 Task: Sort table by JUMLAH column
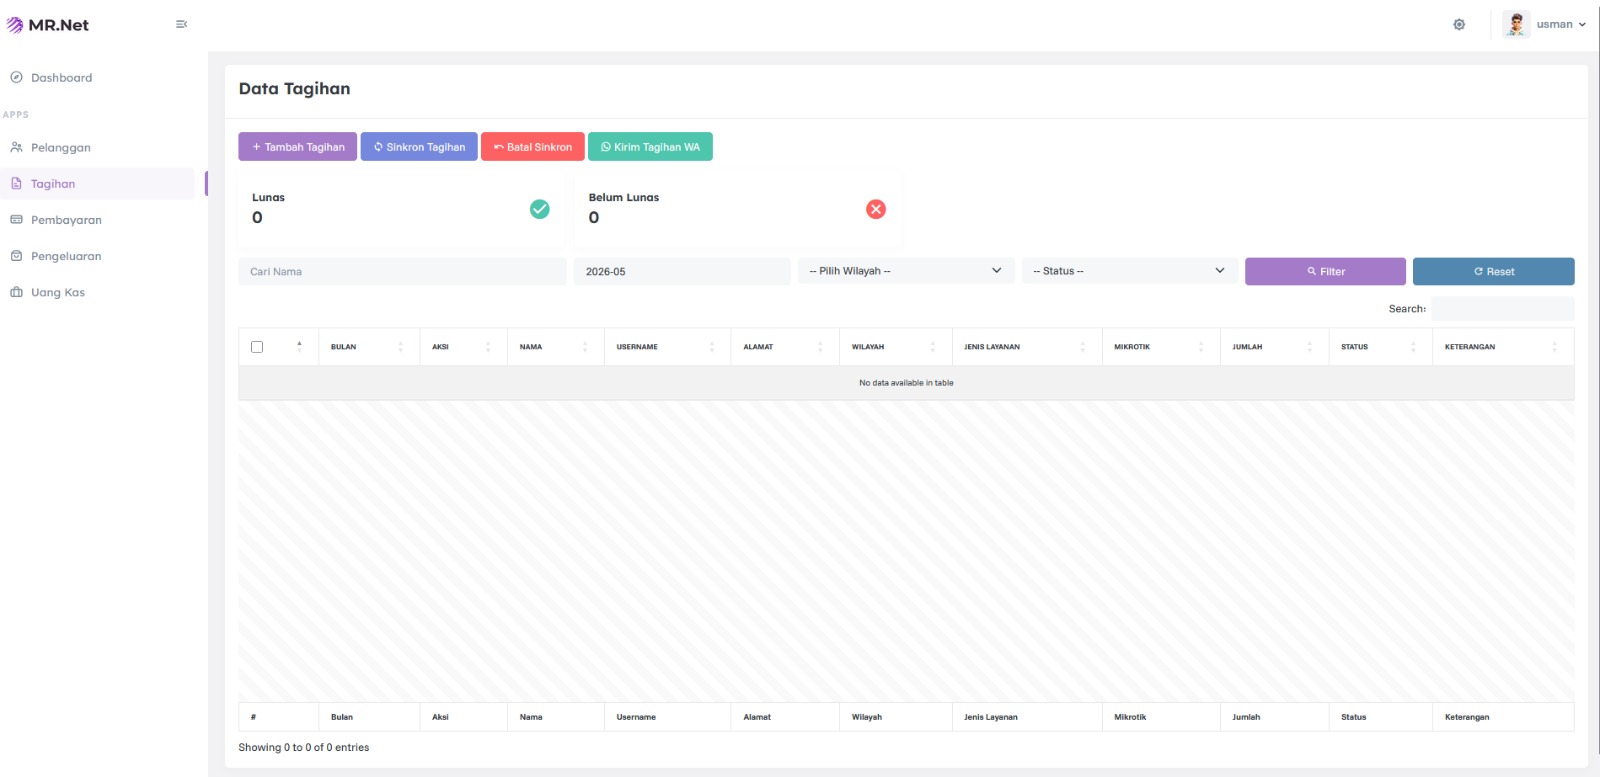[1274, 347]
